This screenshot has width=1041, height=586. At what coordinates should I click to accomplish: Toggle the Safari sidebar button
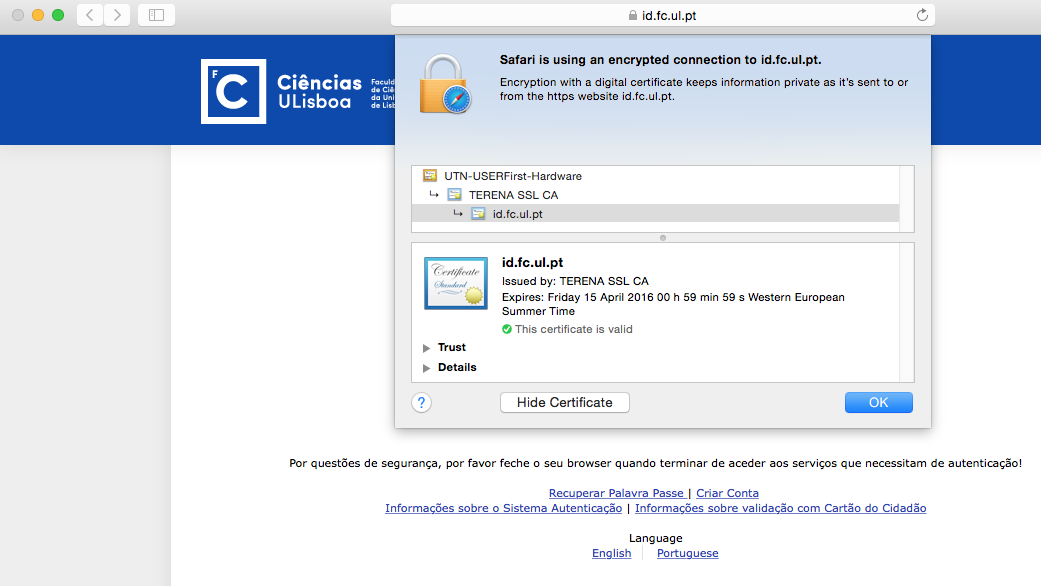[x=156, y=15]
